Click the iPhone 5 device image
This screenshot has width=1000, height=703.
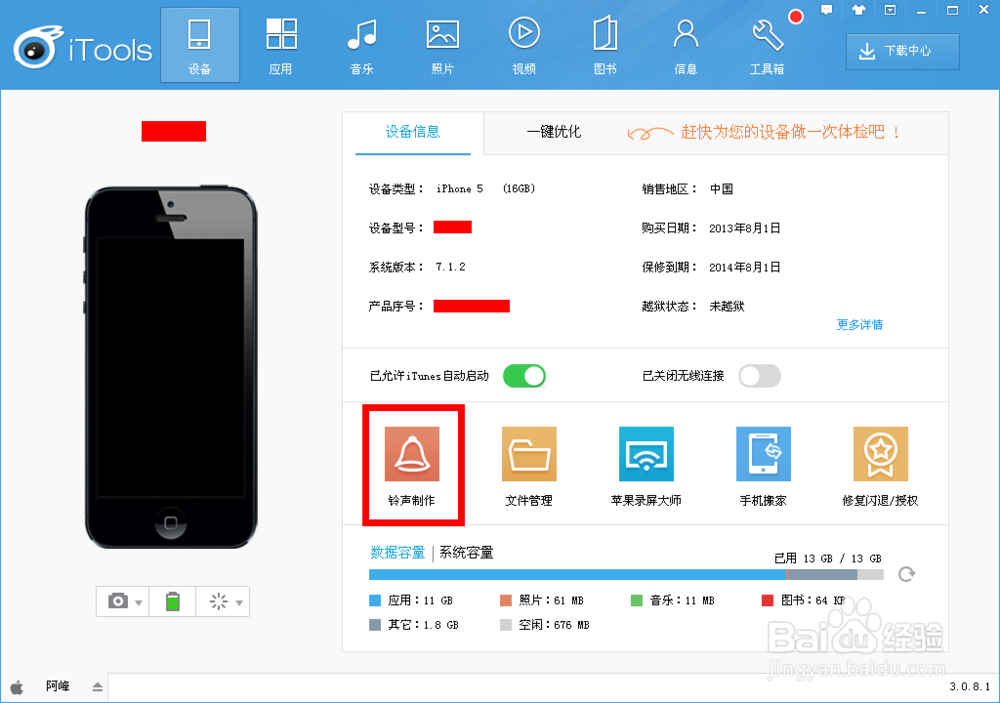point(171,367)
